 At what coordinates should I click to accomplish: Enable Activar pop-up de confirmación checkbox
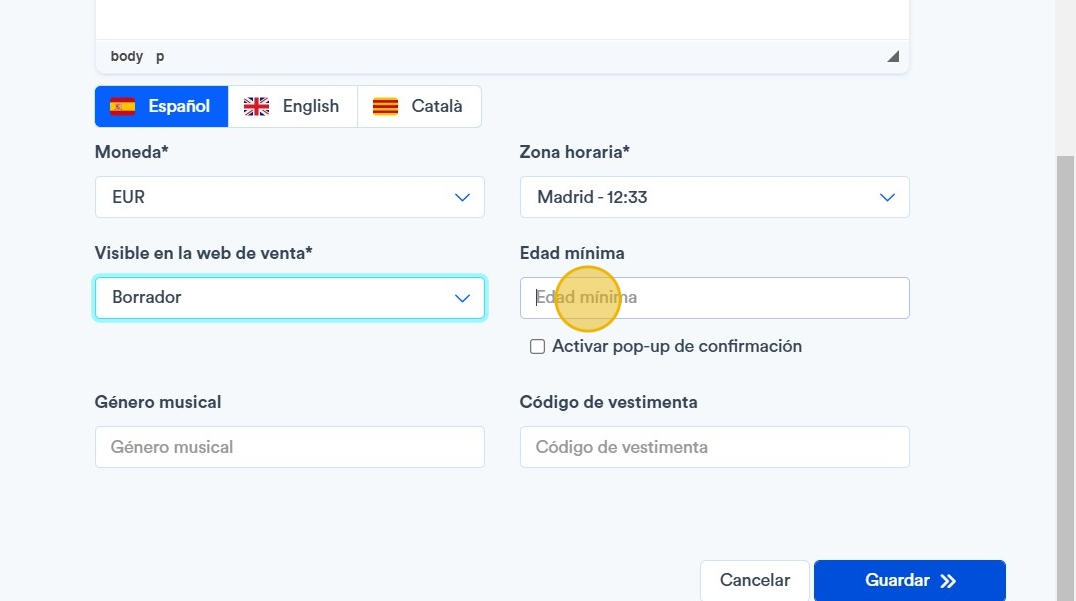537,347
